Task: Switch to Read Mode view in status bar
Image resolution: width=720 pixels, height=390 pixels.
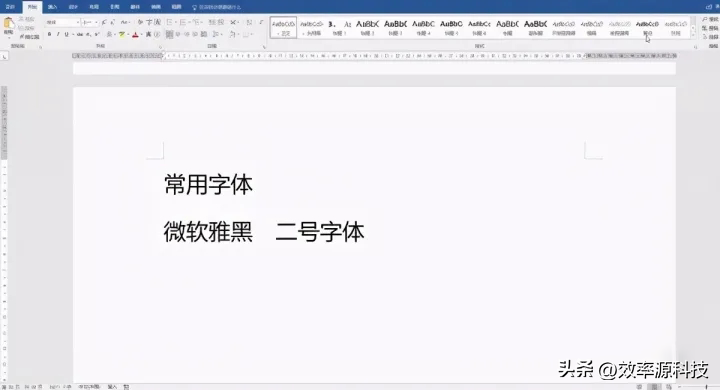Action: (639, 387)
